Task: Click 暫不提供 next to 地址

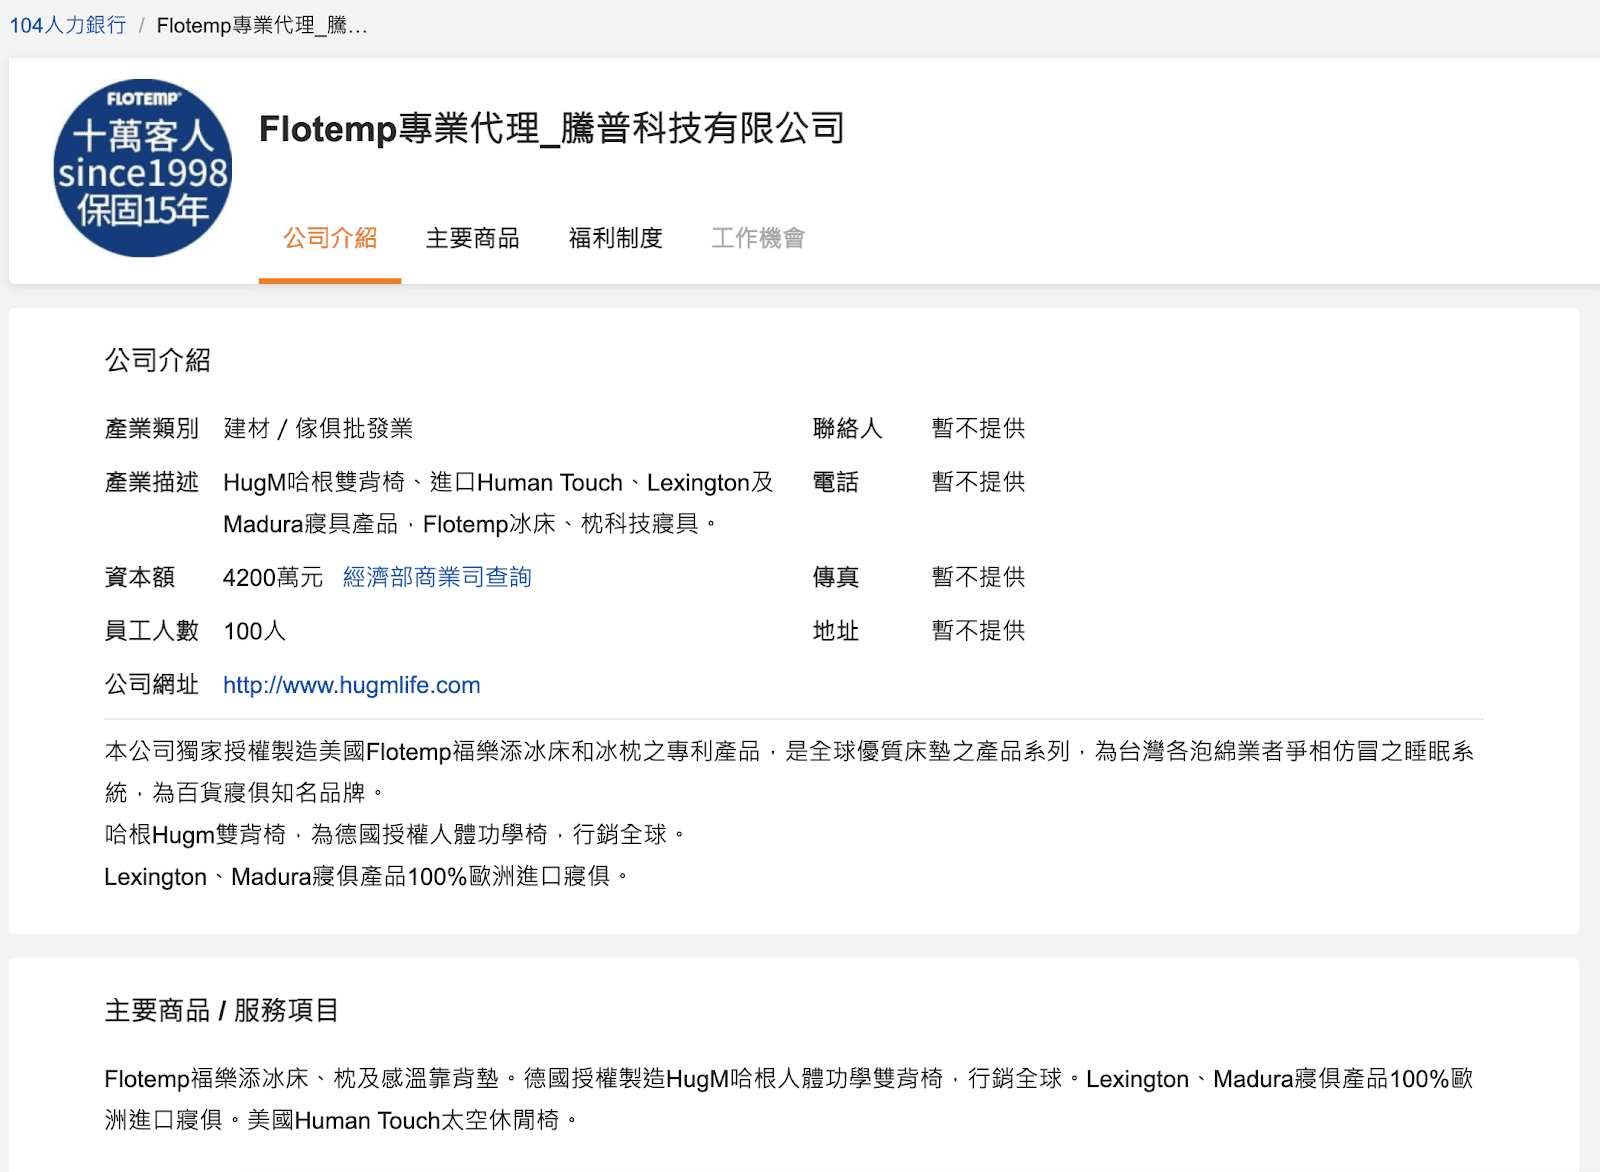Action: [978, 631]
